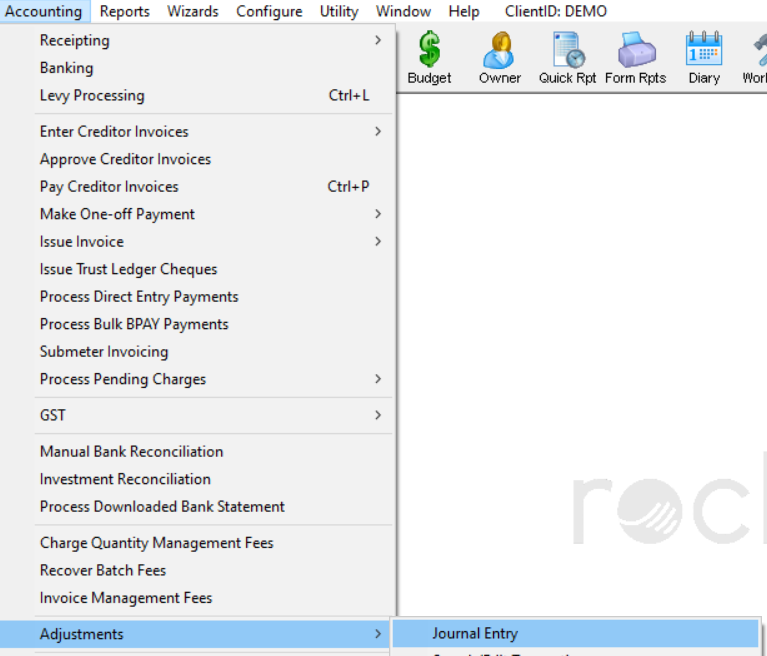Select Process Direct Entry Payments

[x=197, y=296]
